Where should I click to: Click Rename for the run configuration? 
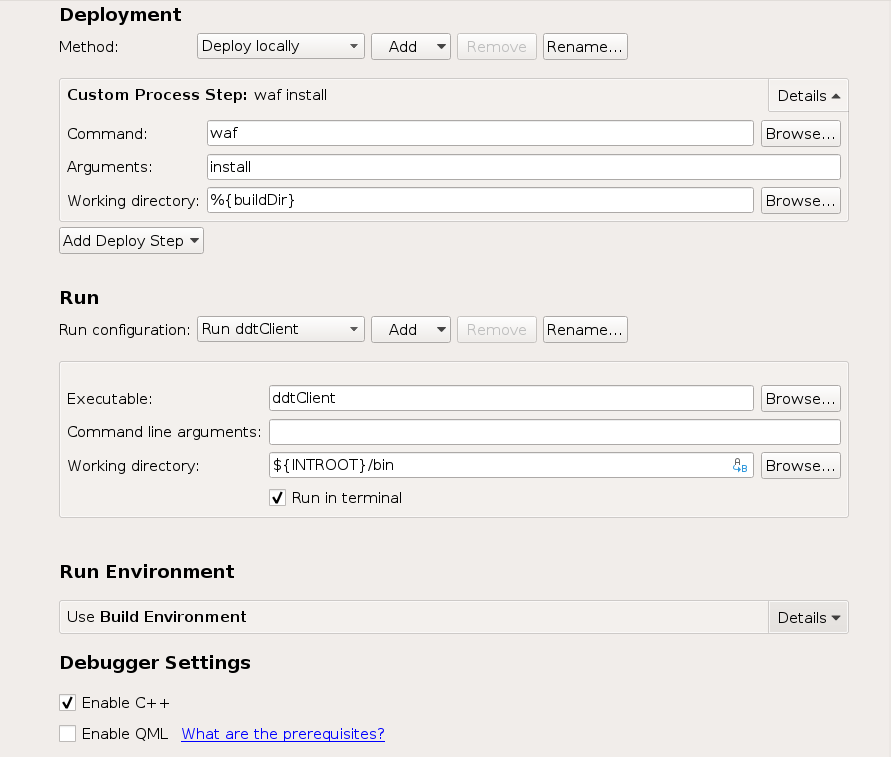click(x=585, y=330)
